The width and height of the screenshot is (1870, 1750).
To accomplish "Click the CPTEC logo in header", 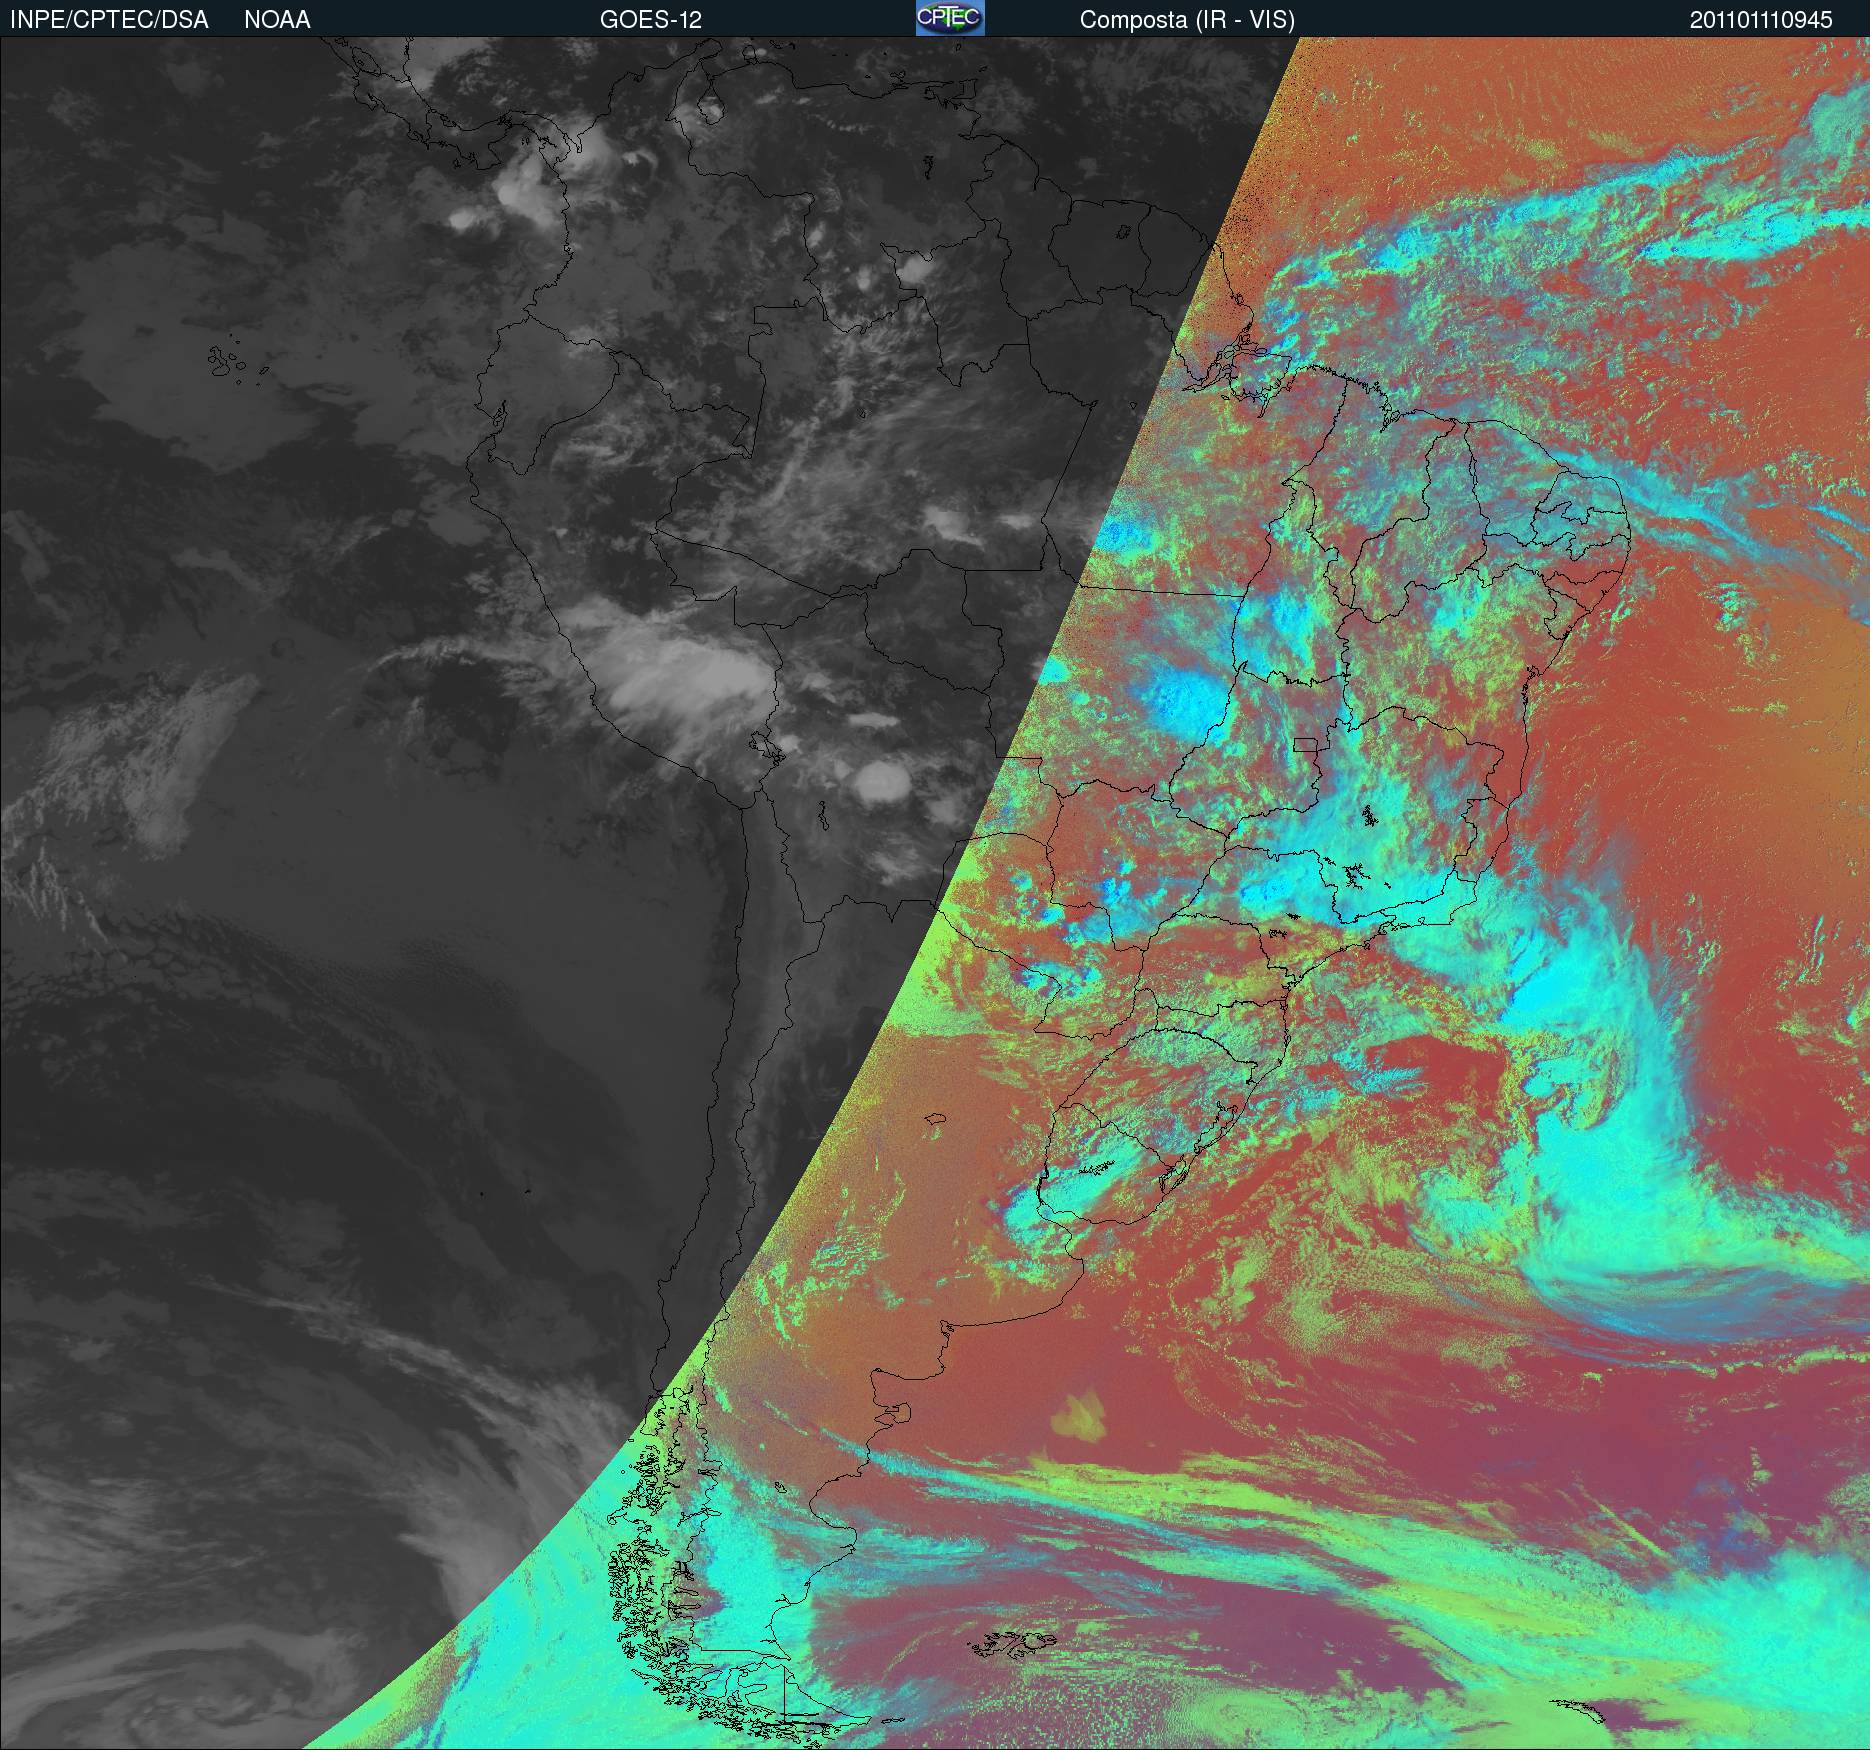I will coord(950,18).
